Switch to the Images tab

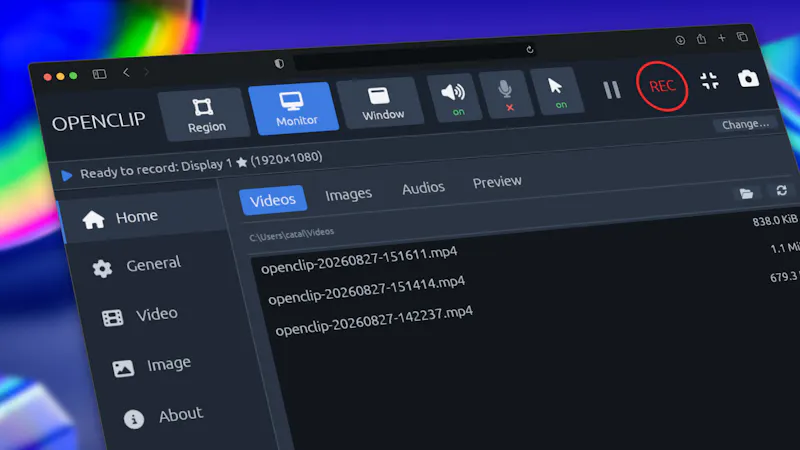click(348, 194)
